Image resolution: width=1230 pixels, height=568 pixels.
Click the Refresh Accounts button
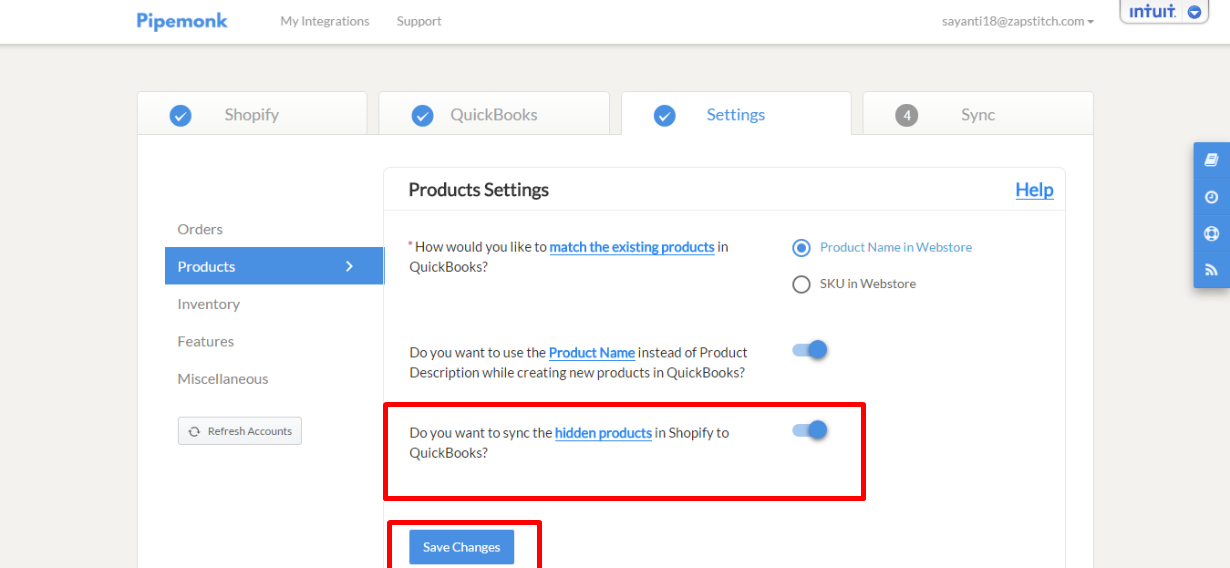240,431
